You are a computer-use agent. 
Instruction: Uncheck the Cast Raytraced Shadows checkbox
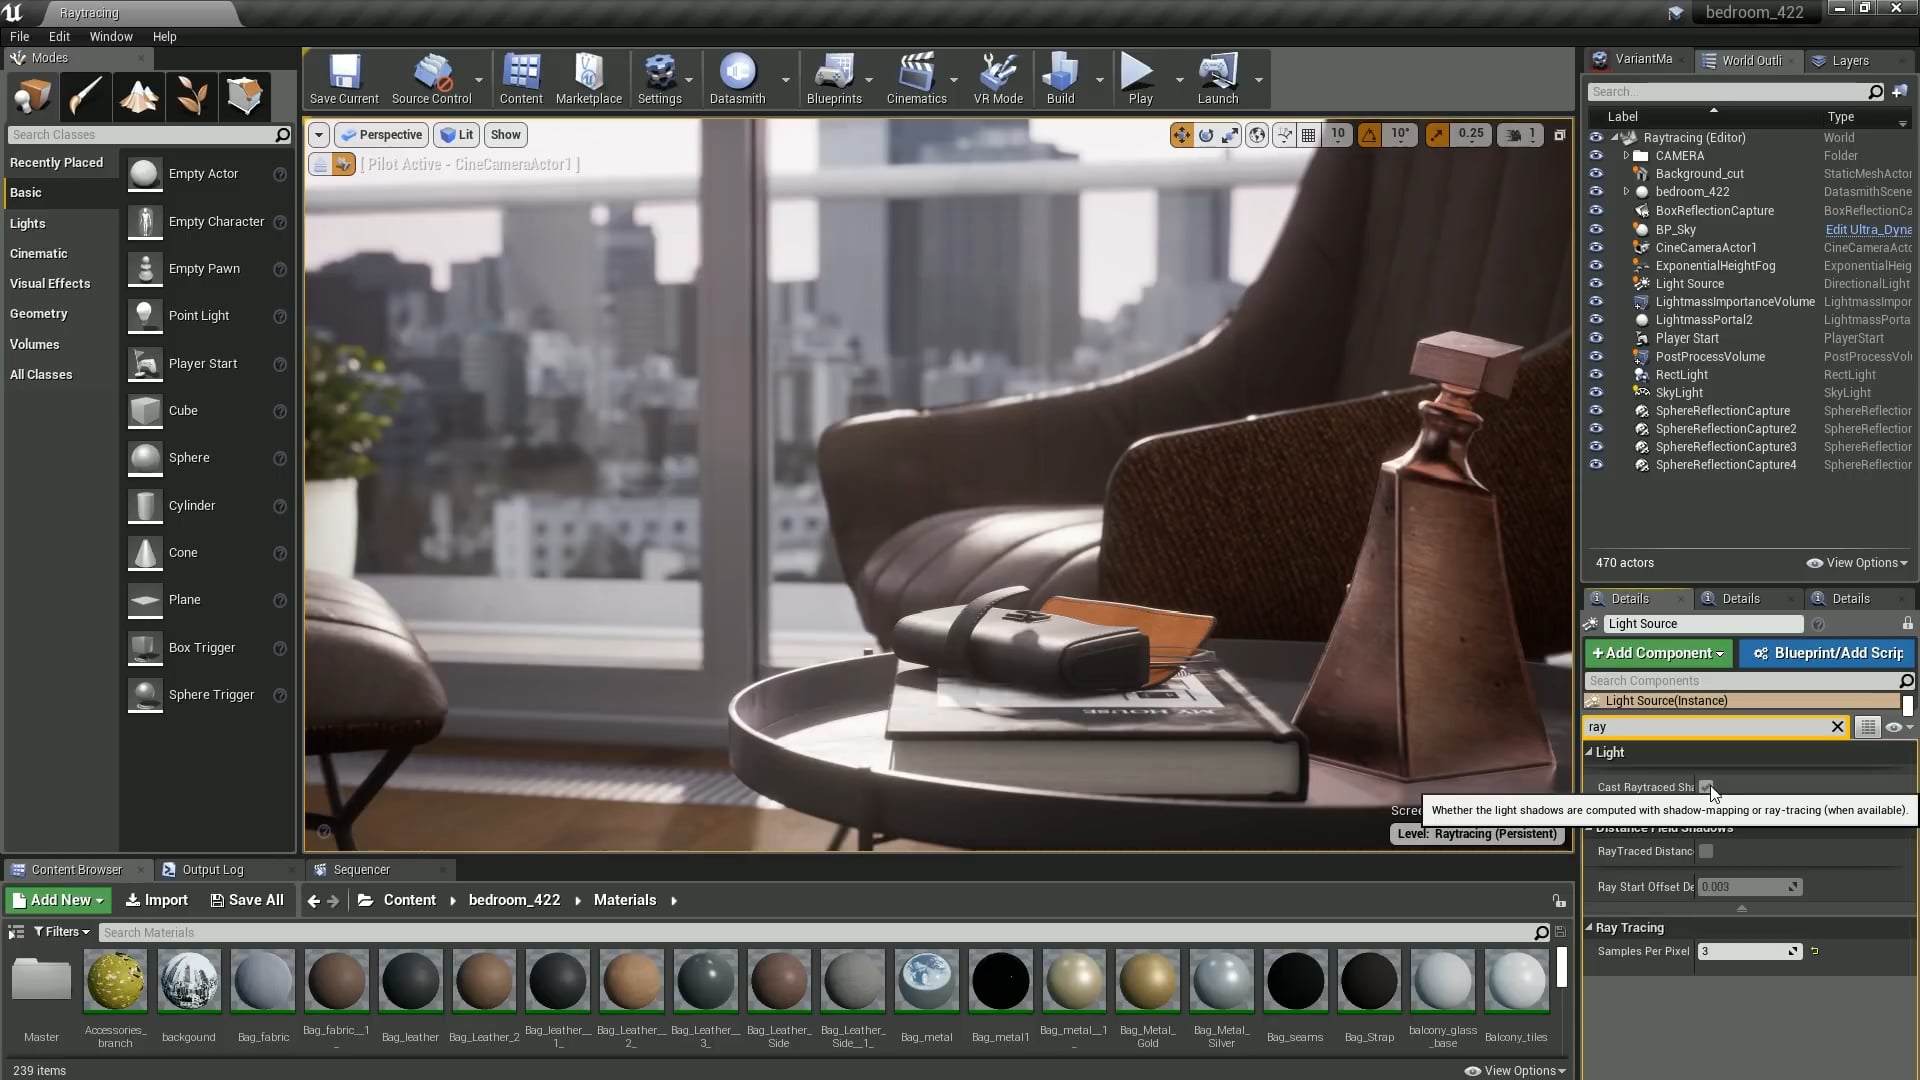(1707, 787)
